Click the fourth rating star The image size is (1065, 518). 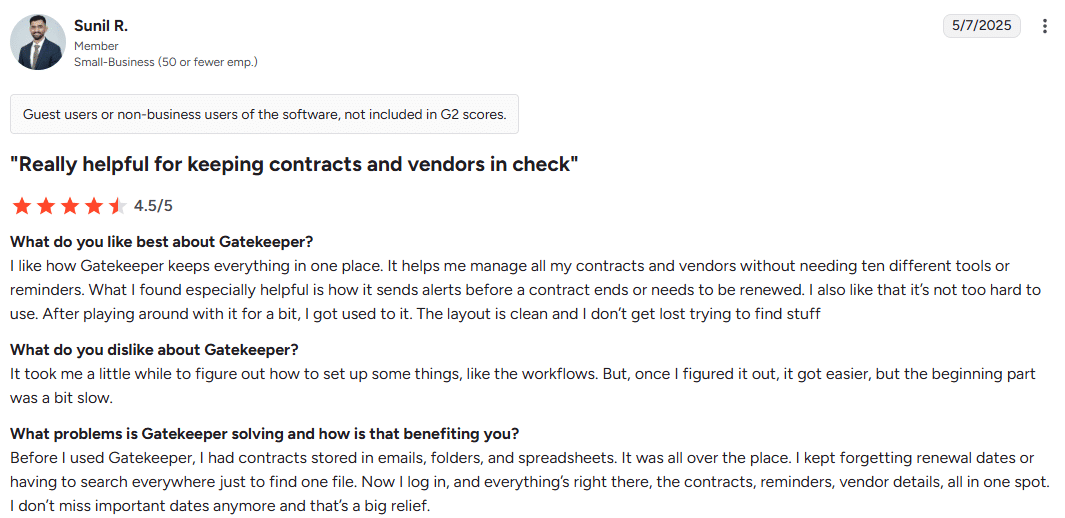tap(93, 206)
